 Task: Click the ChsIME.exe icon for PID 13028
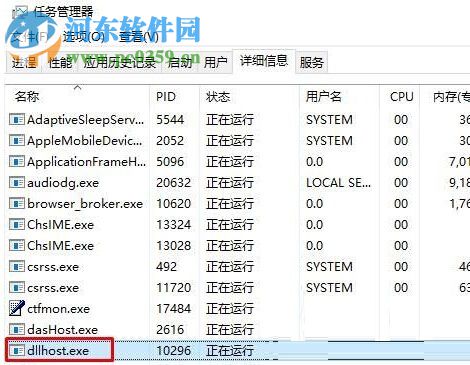tap(17, 246)
